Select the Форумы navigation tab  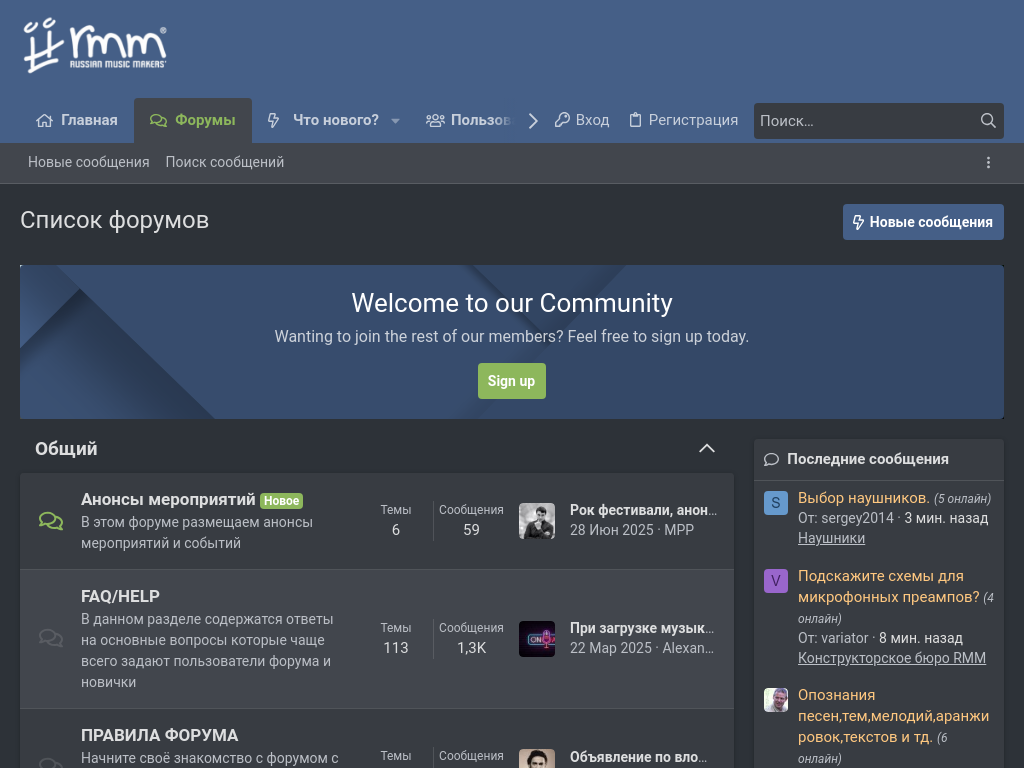(x=193, y=121)
